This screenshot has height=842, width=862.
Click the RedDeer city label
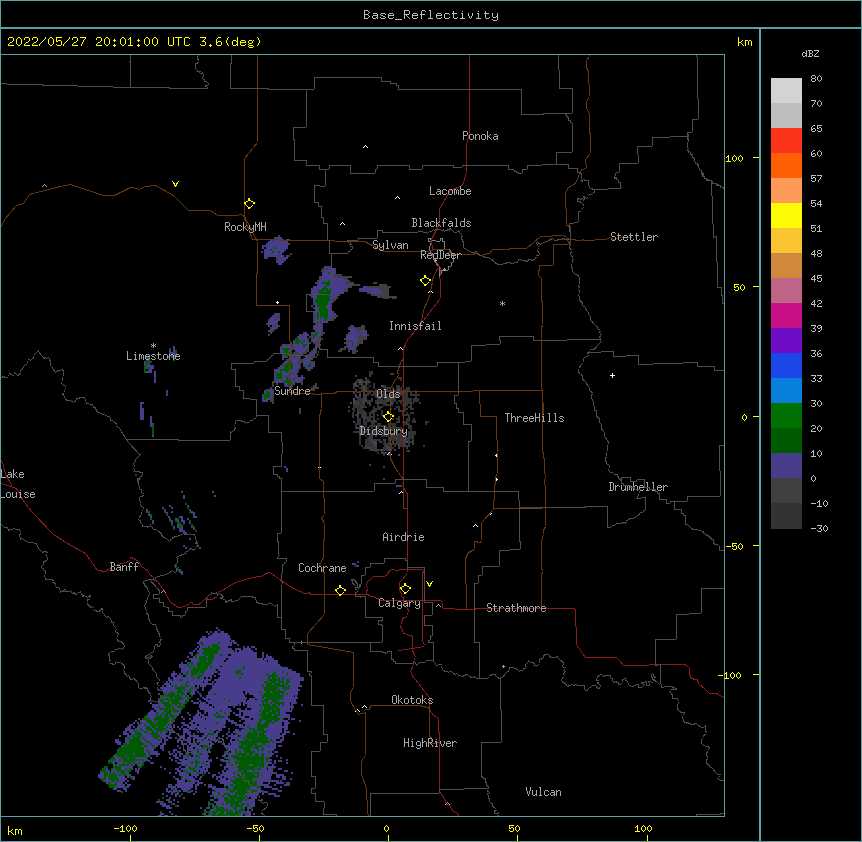pyautogui.click(x=440, y=255)
